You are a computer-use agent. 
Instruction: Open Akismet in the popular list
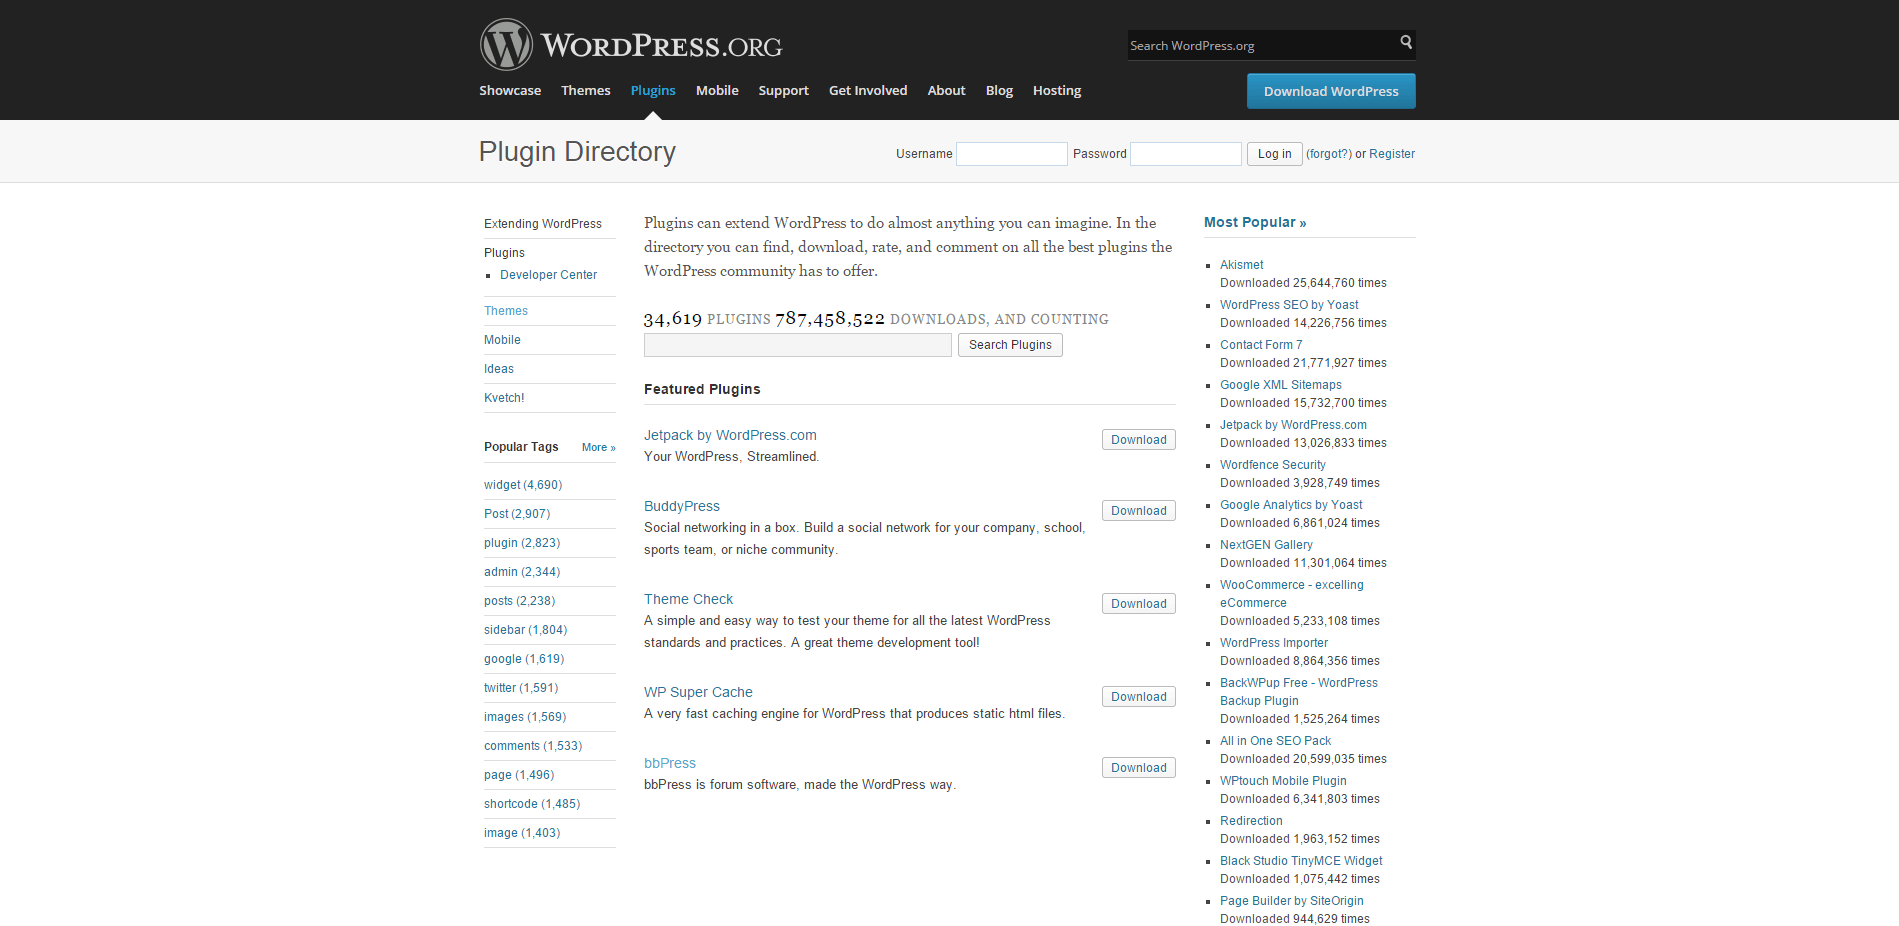pyautogui.click(x=1241, y=265)
